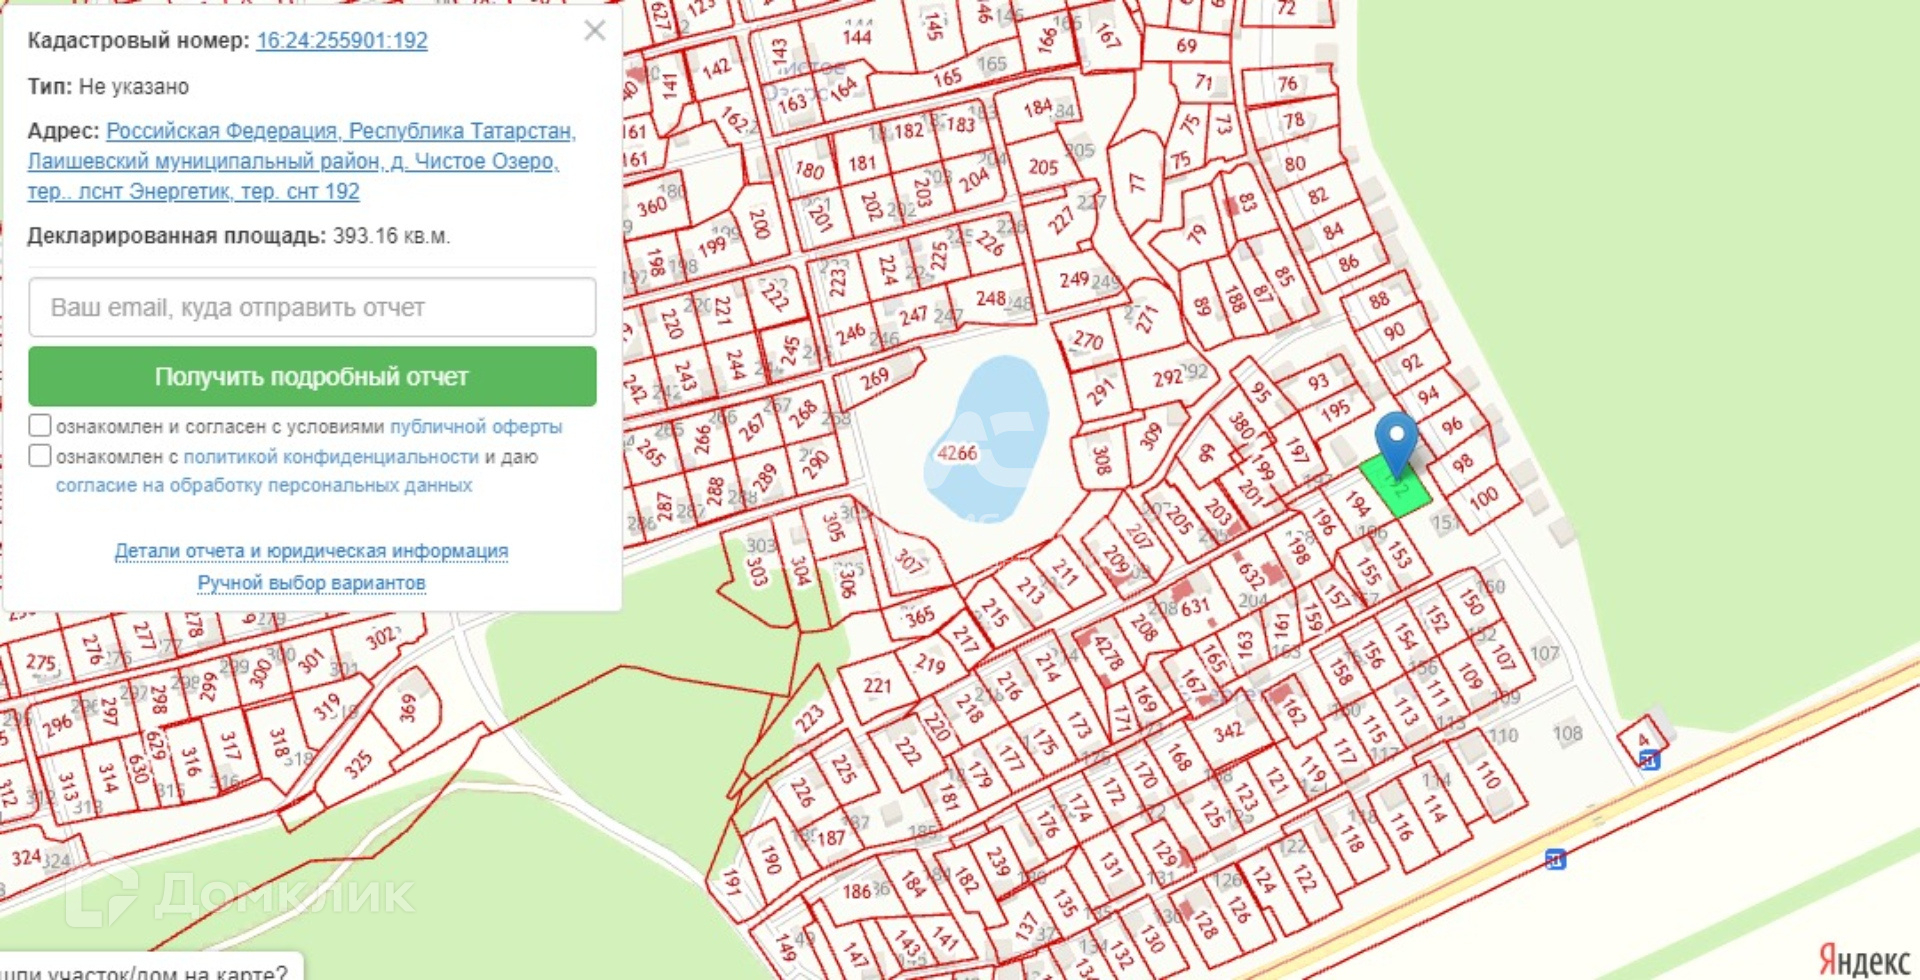This screenshot has height=980, width=1920.
Task: Open Ручной выбор вариантов link
Action: click(x=311, y=583)
